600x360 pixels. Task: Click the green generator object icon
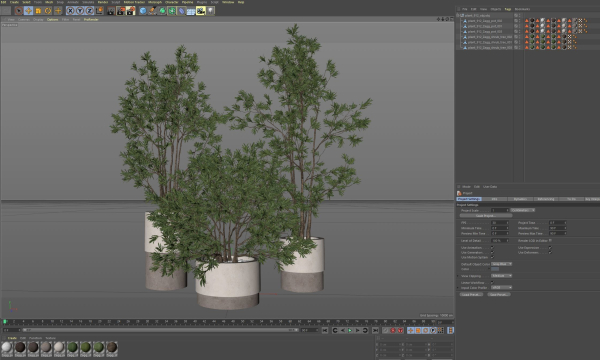pos(162,11)
